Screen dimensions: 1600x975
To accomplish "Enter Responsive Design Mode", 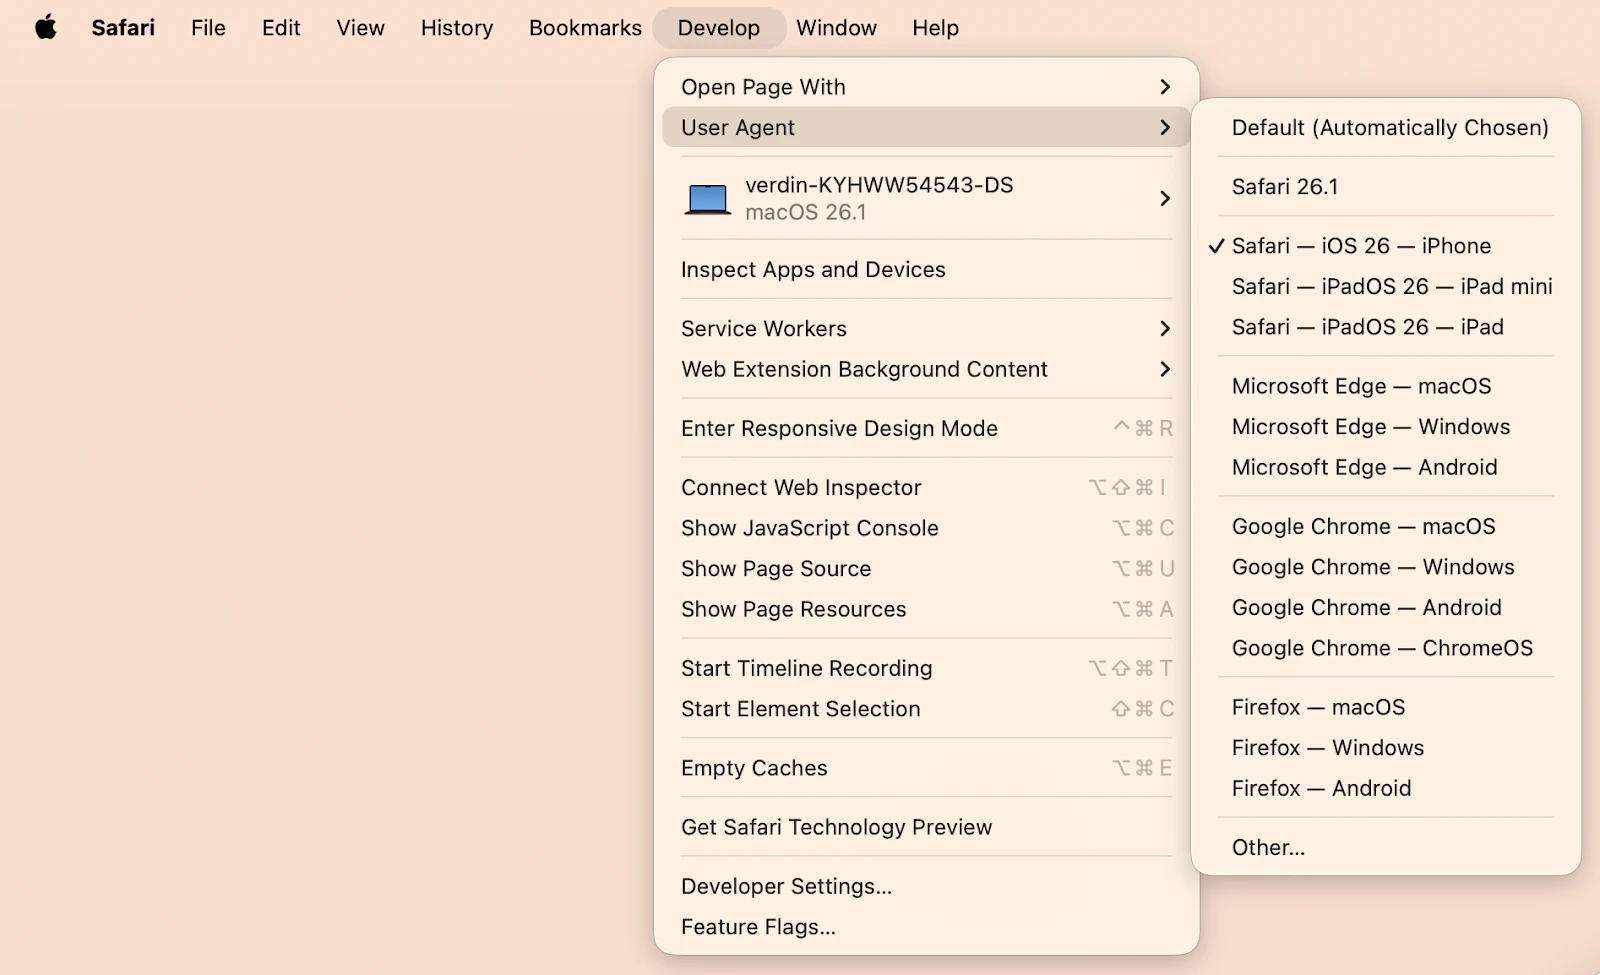I will pos(839,429).
